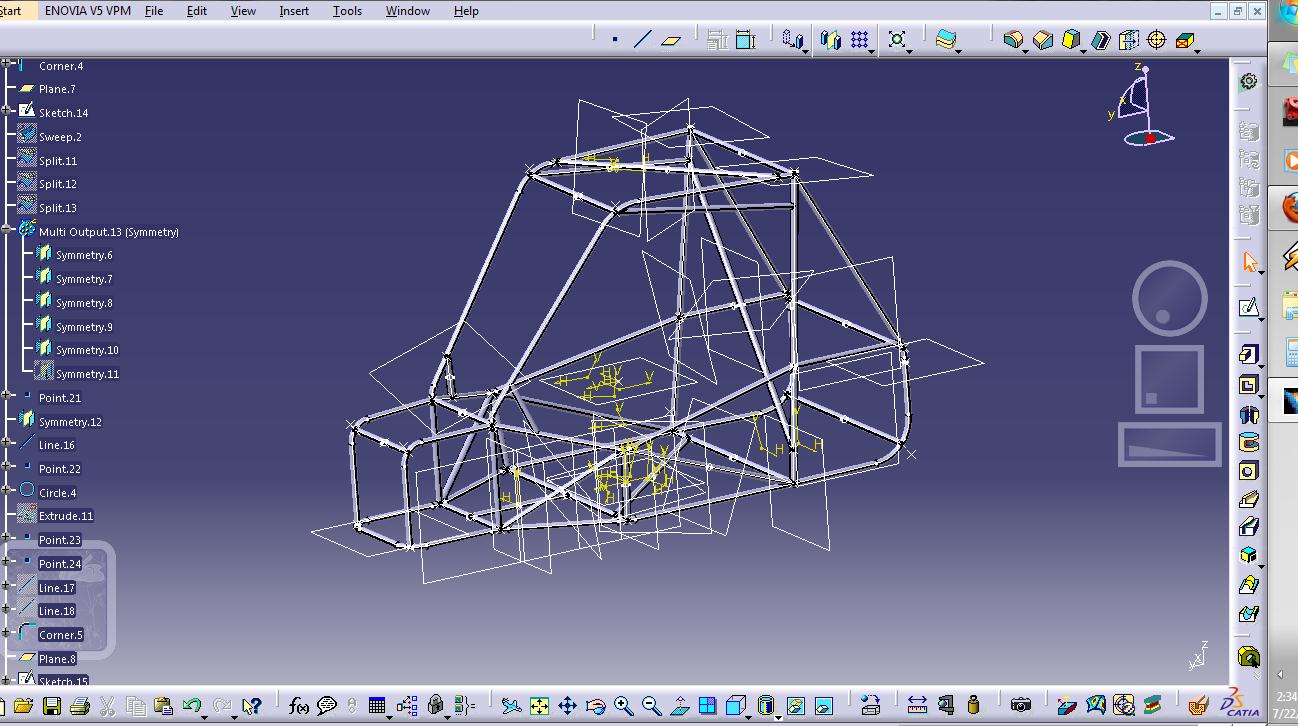The width and height of the screenshot is (1298, 726).
Task: Activate the Translate transformation tool
Action: 792,40
